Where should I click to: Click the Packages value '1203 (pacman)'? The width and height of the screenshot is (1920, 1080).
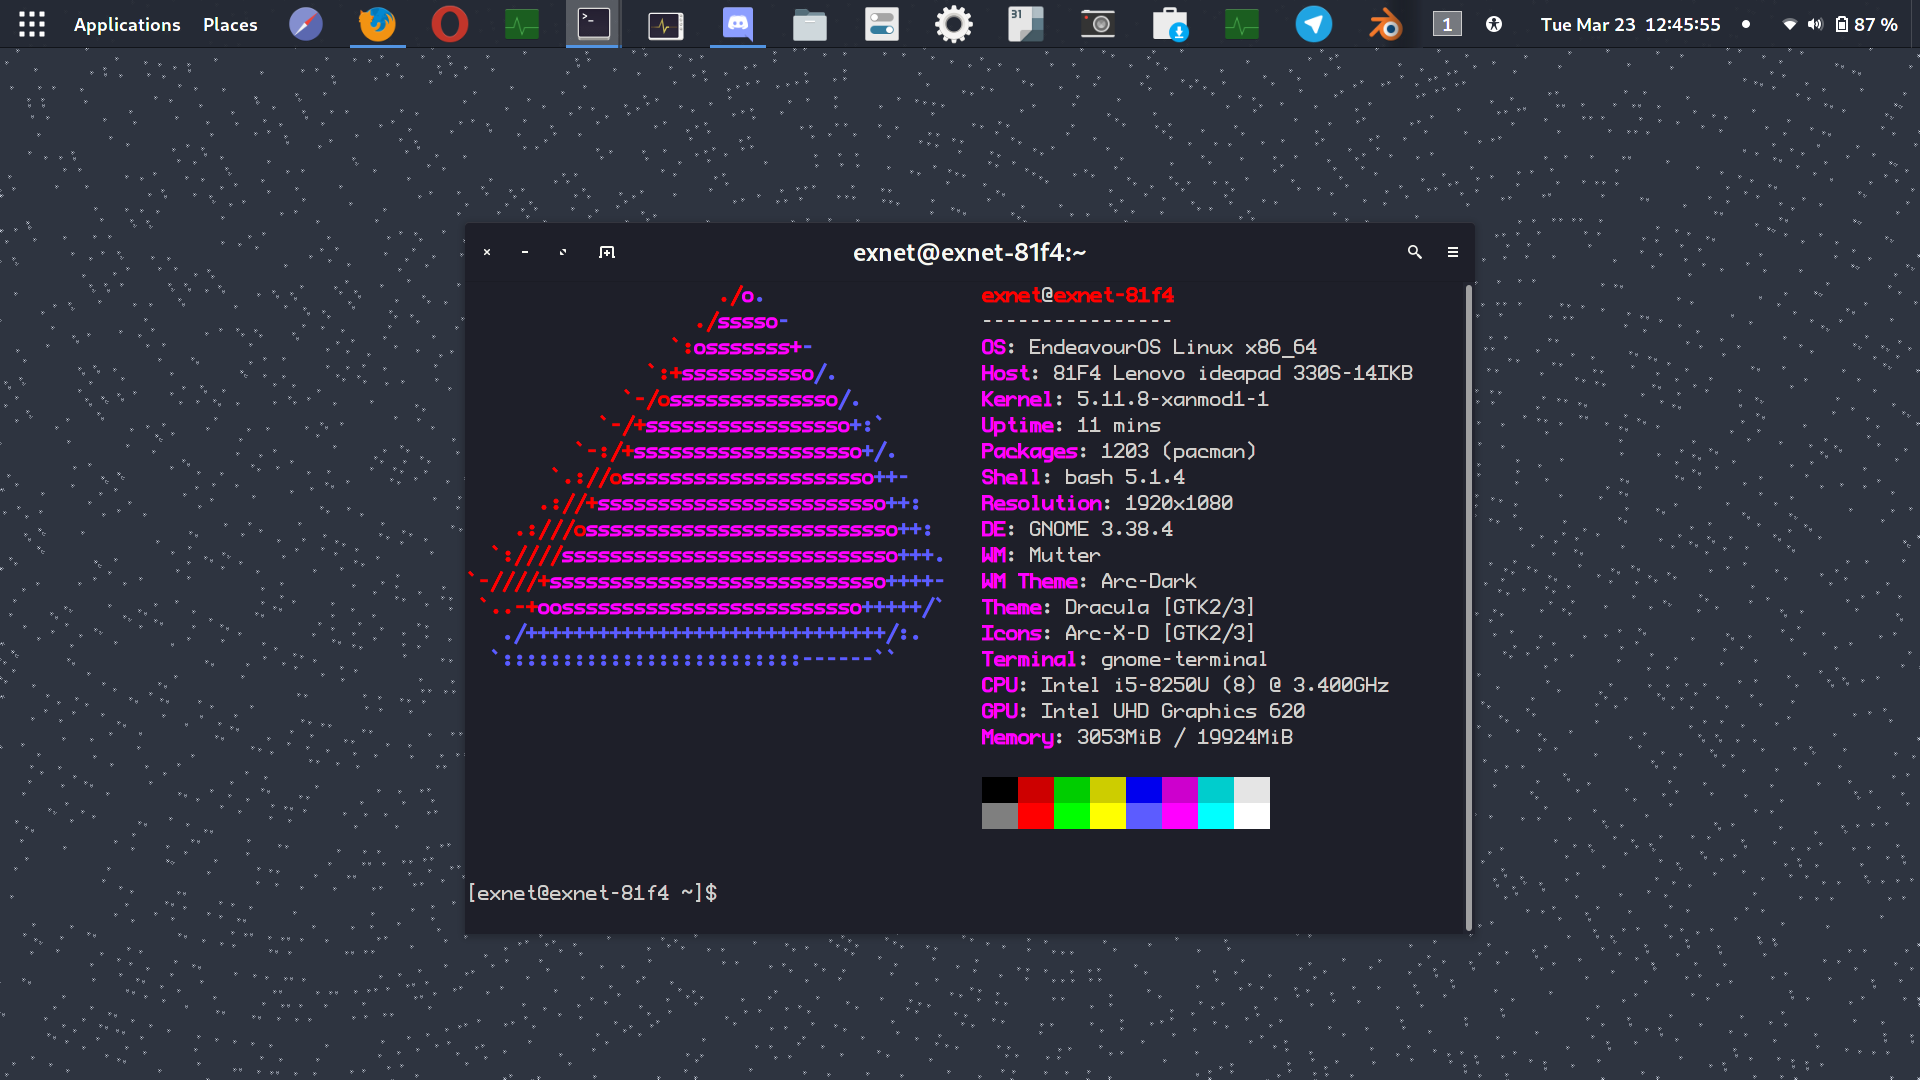pyautogui.click(x=1178, y=451)
